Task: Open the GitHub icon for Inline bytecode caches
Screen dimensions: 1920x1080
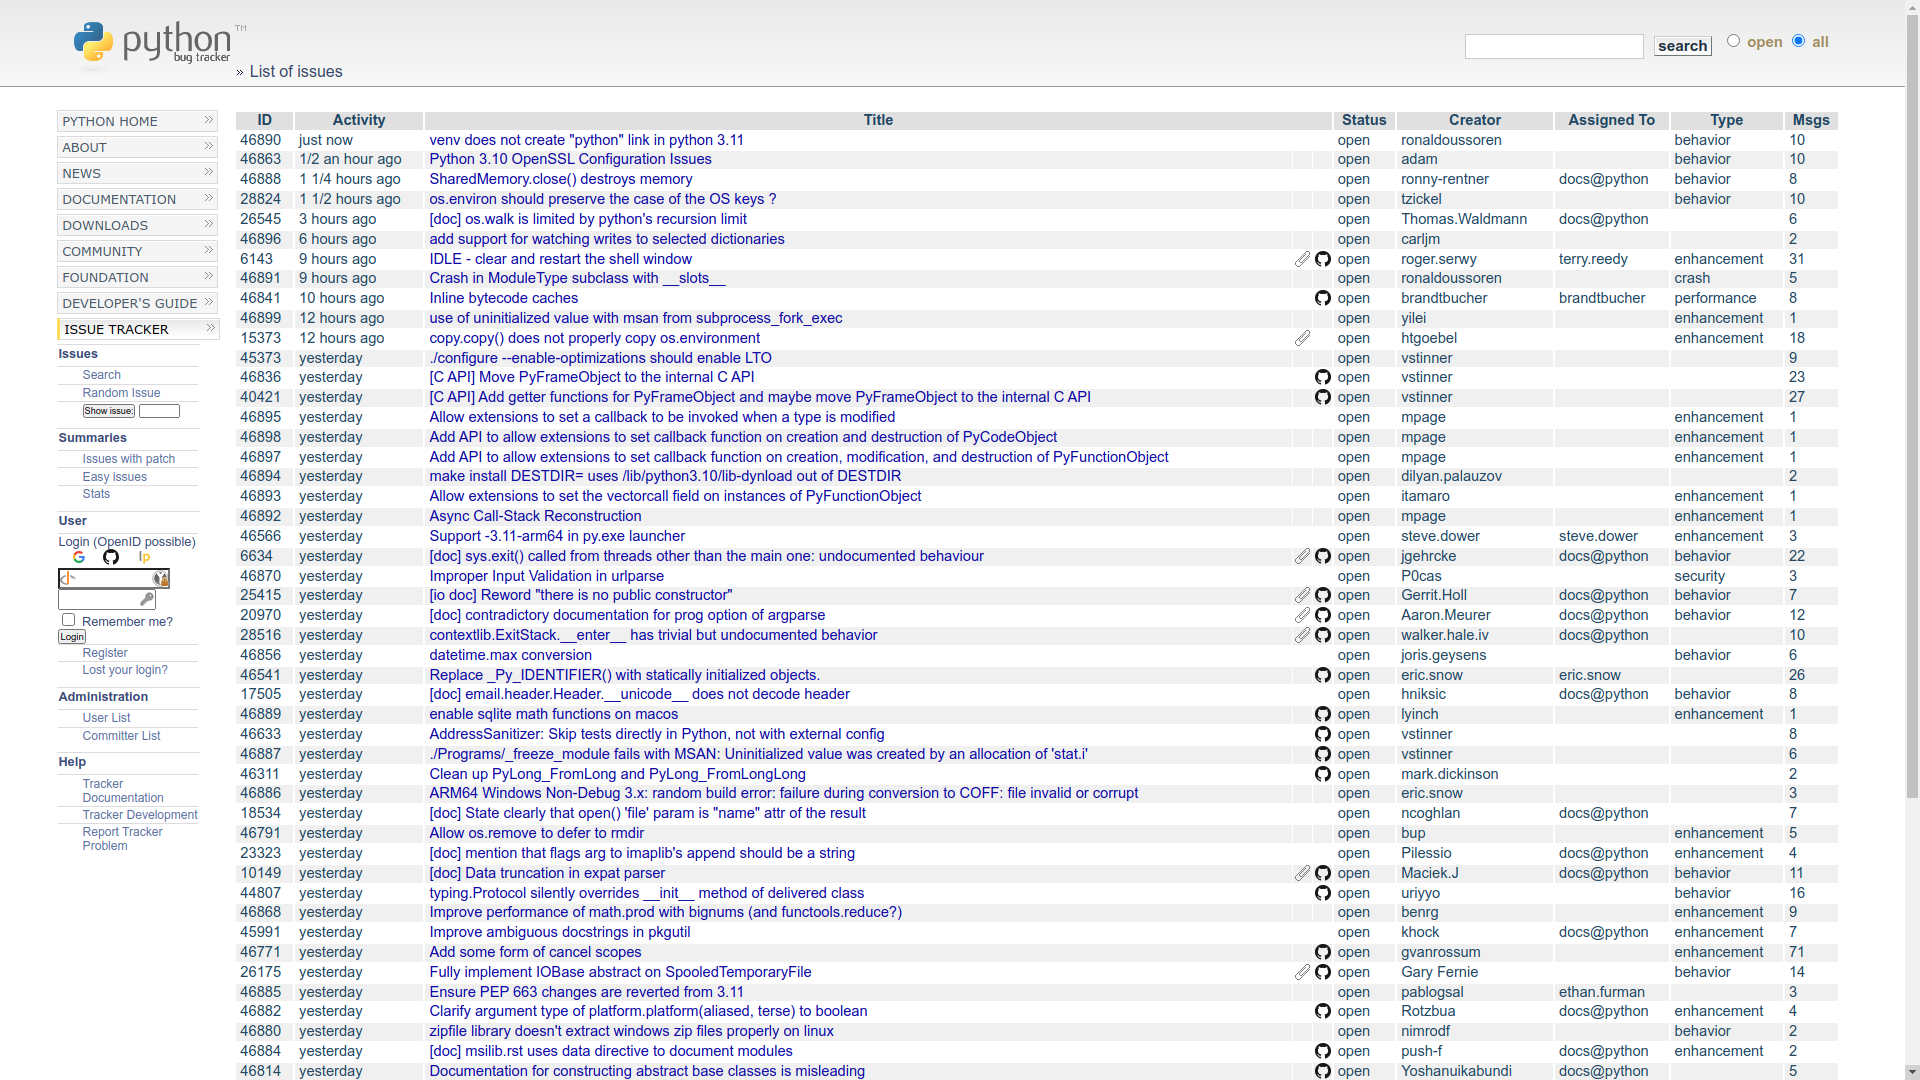Action: click(x=1323, y=298)
